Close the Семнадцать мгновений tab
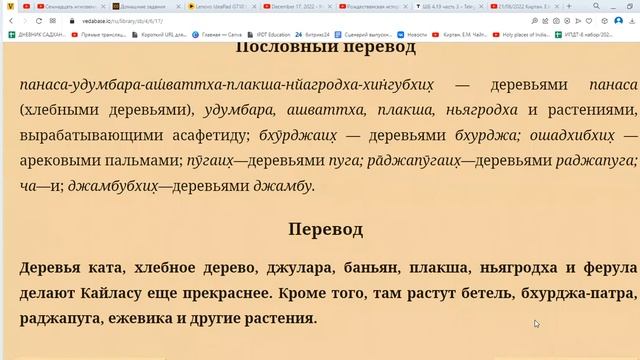This screenshot has width=640, height=360. pos(103,7)
